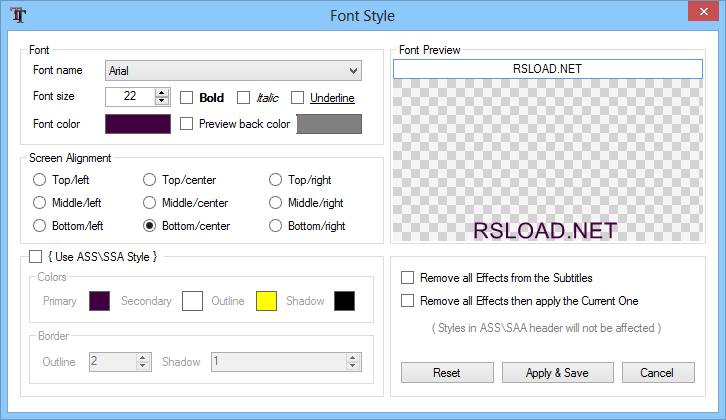Image resolution: width=726 pixels, height=420 pixels.
Task: Close the Font Style dialog
Action: [703, 12]
